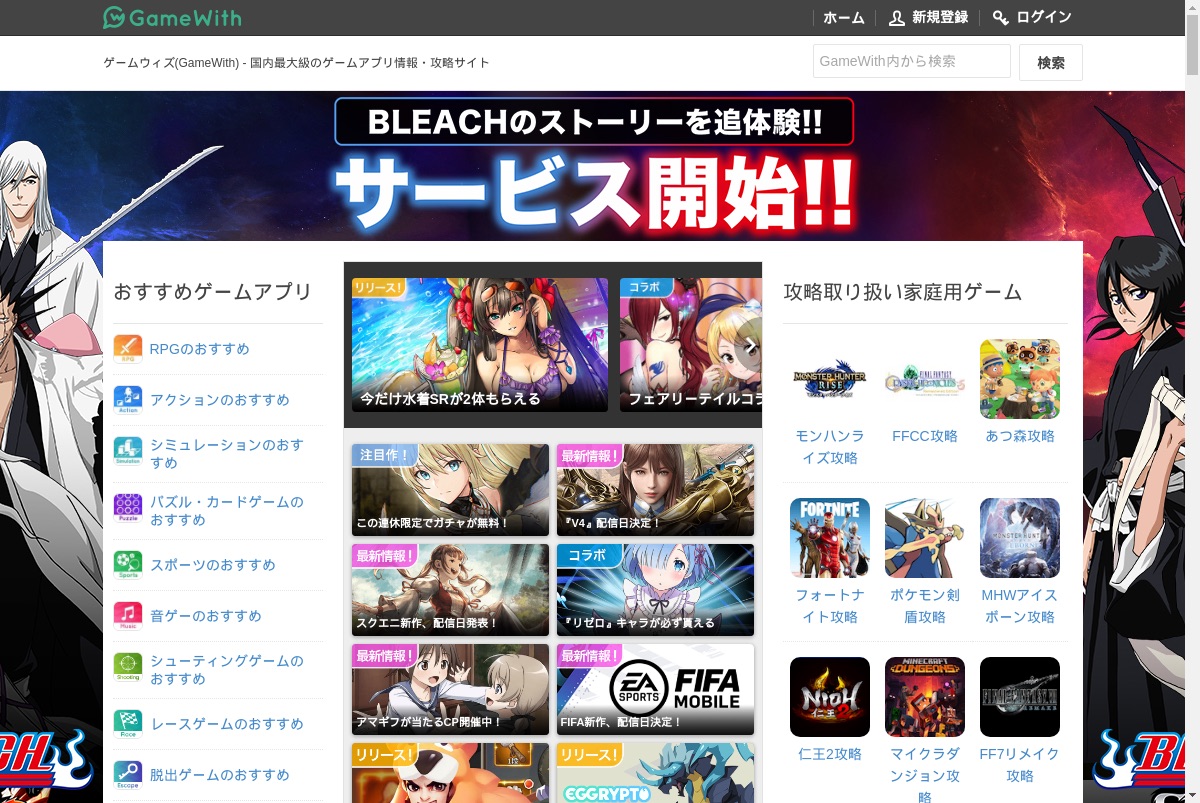Open FFCC攻略 text link
Image resolution: width=1200 pixels, height=803 pixels.
coord(925,436)
